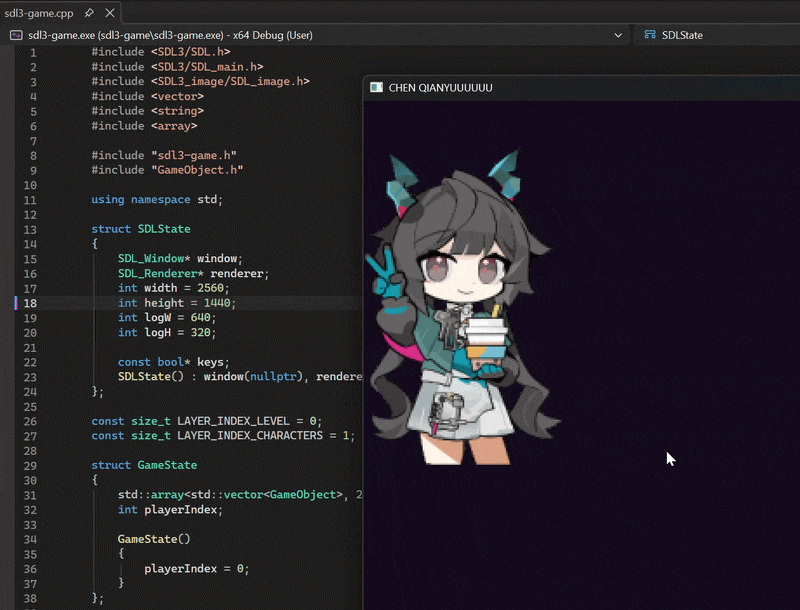Click the '#include <array>' line

coord(144,126)
